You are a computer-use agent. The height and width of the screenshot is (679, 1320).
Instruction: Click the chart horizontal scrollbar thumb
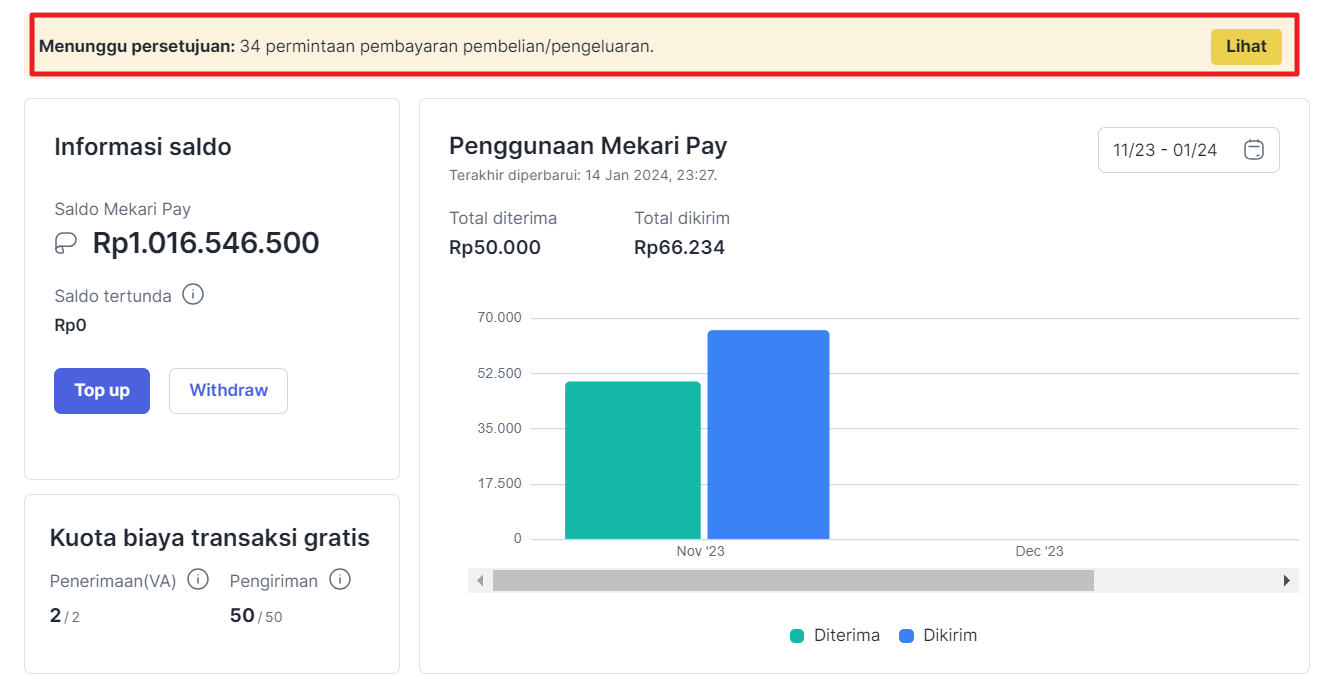click(793, 580)
